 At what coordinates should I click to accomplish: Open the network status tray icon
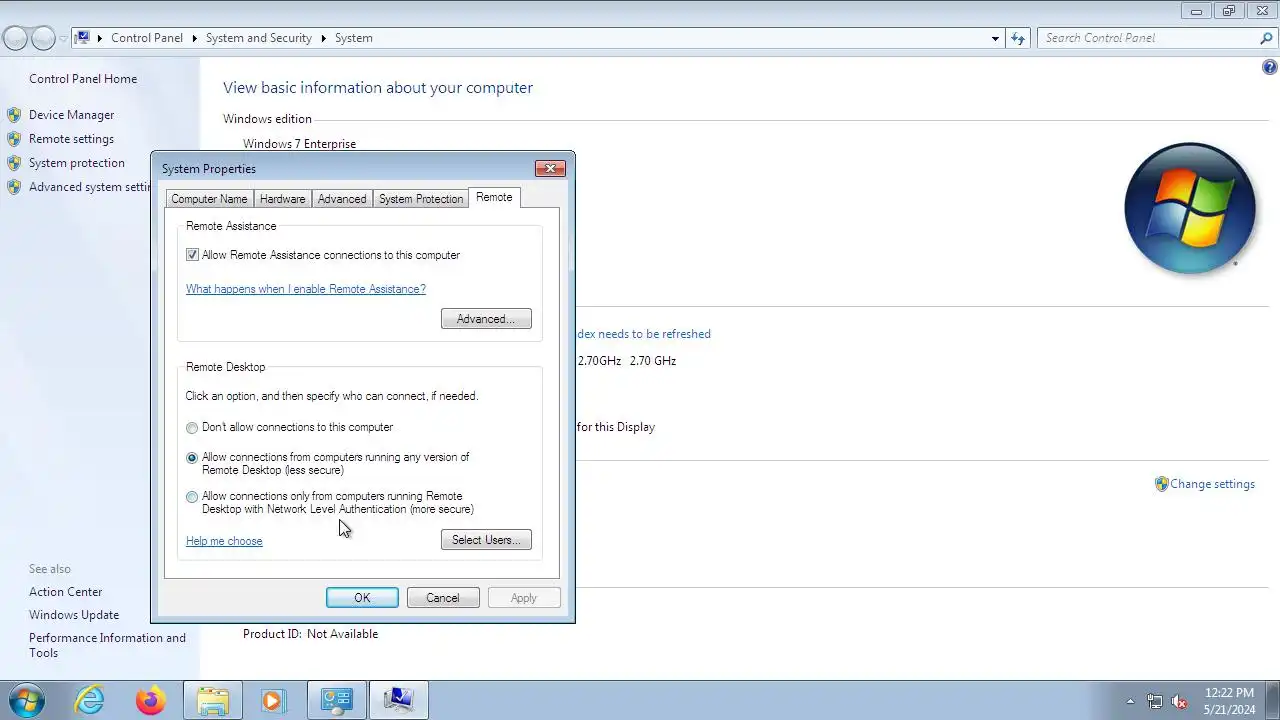1155,701
